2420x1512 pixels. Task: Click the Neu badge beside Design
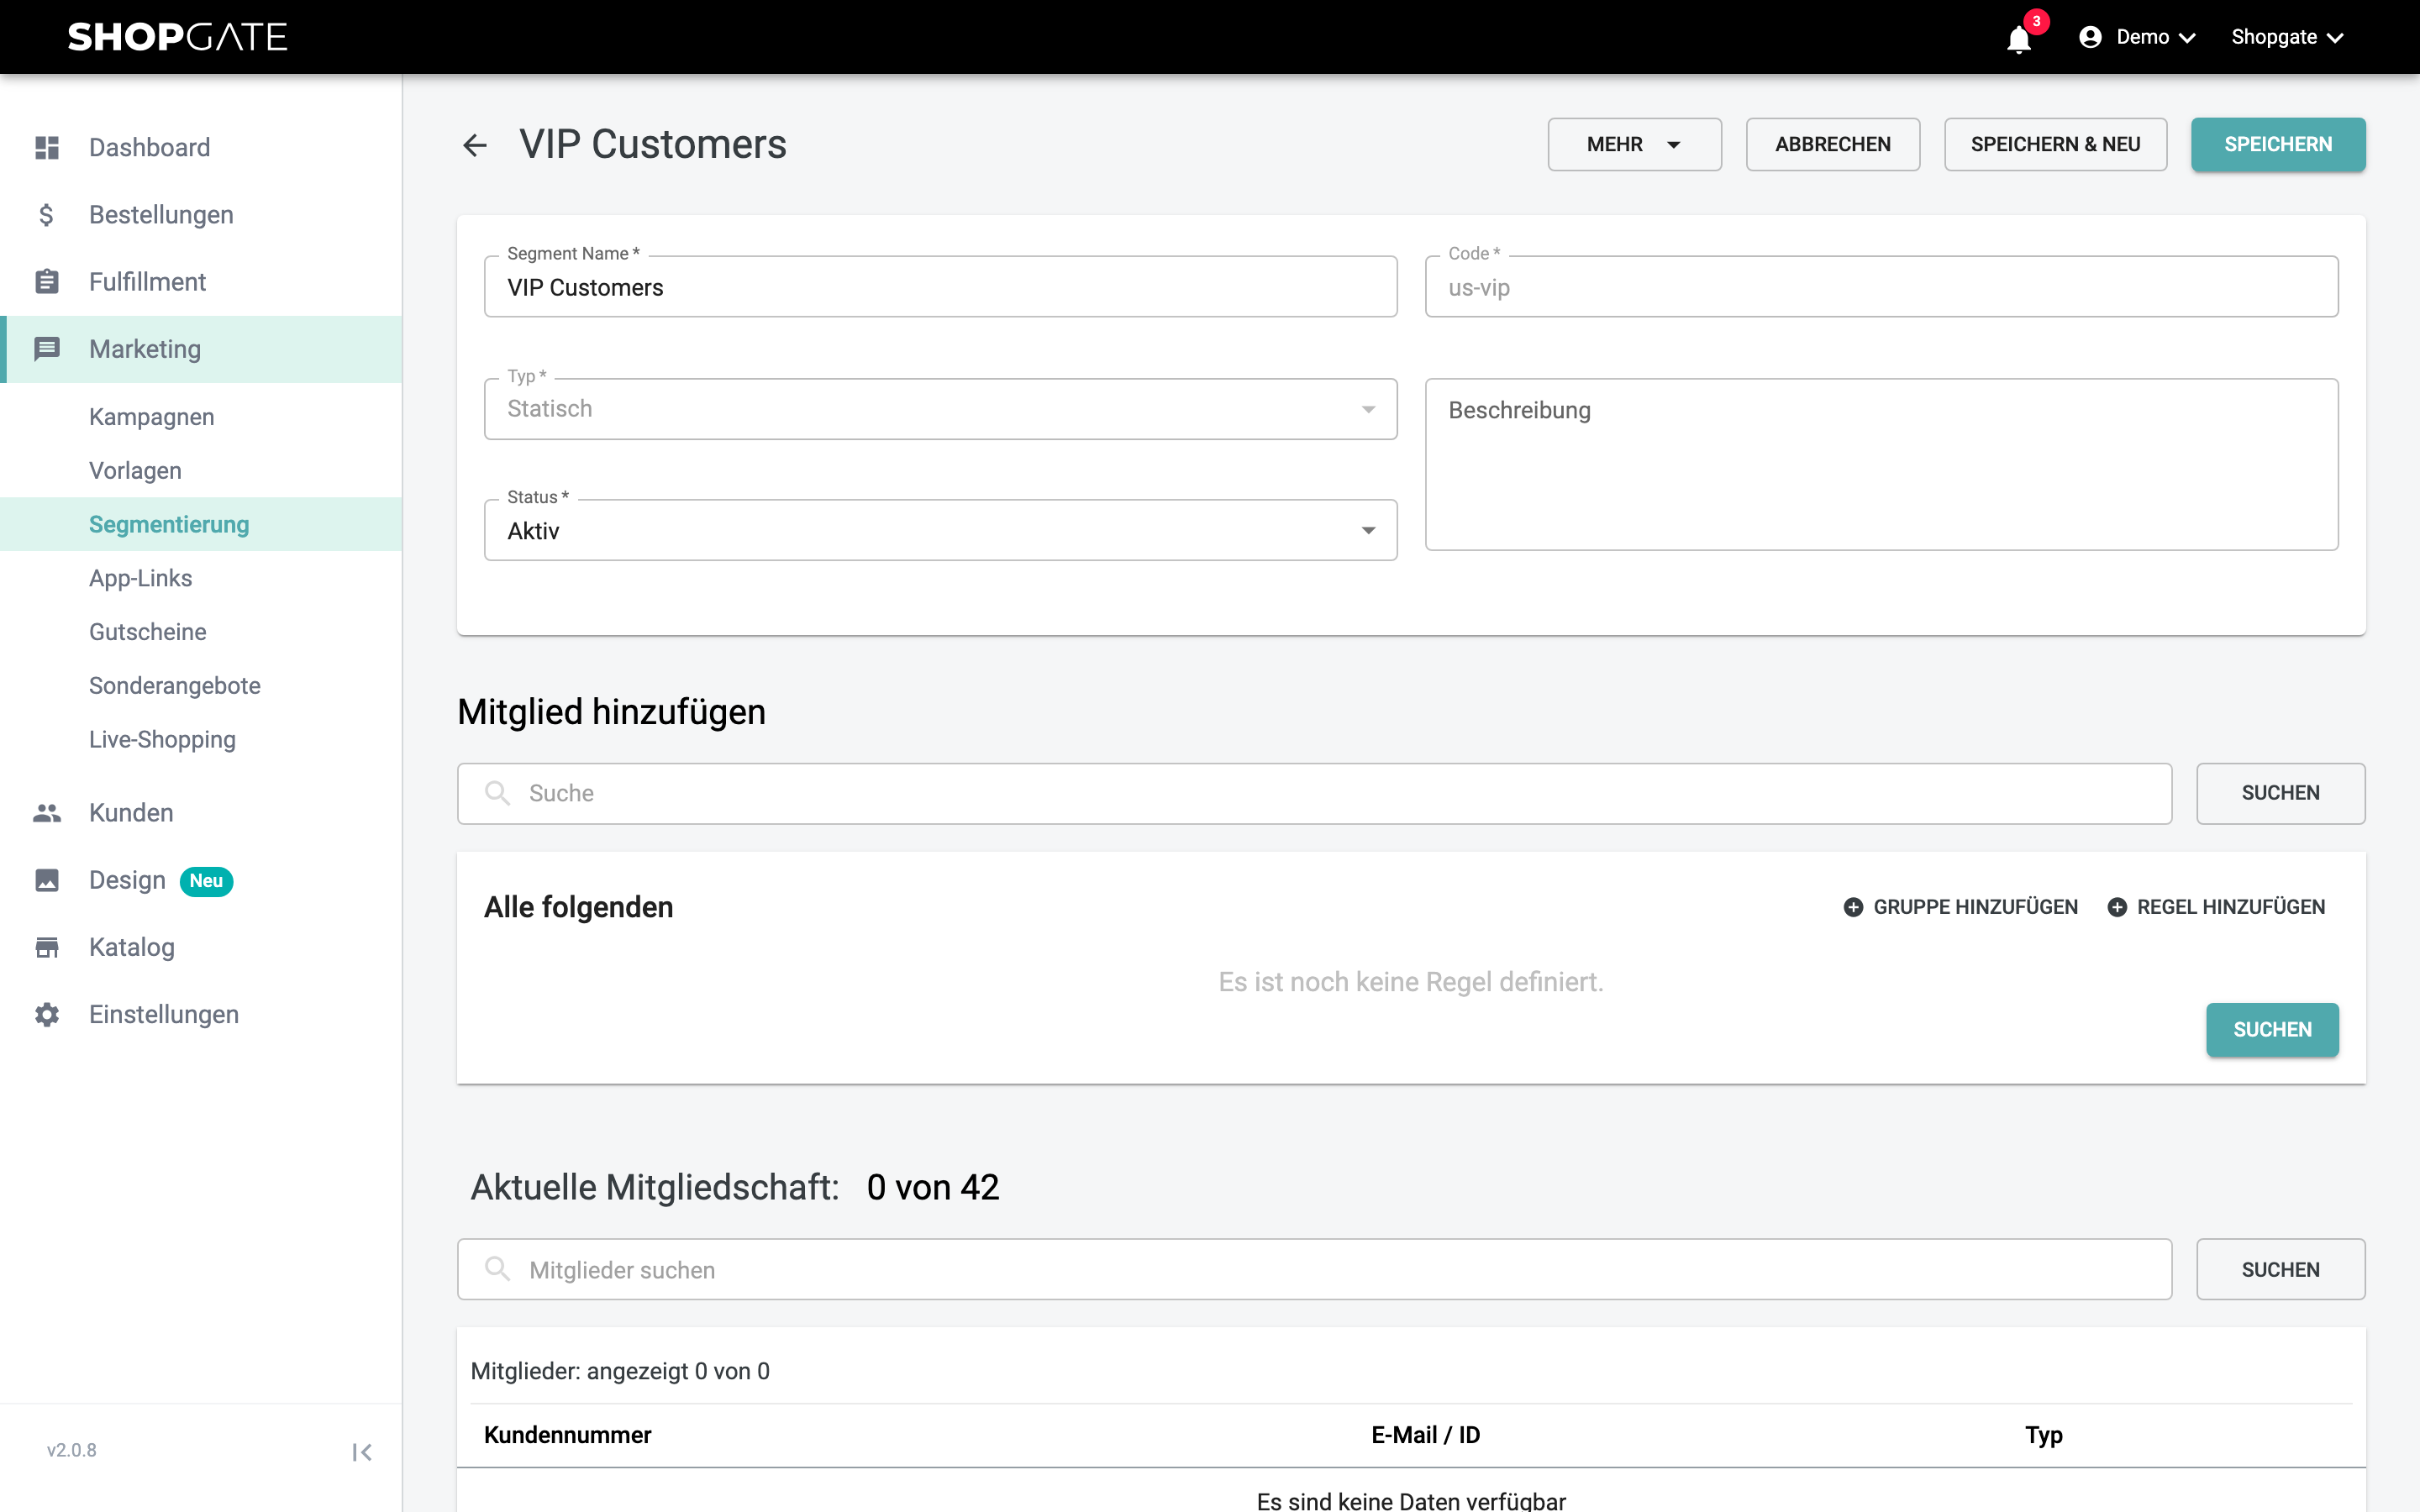[x=206, y=880]
